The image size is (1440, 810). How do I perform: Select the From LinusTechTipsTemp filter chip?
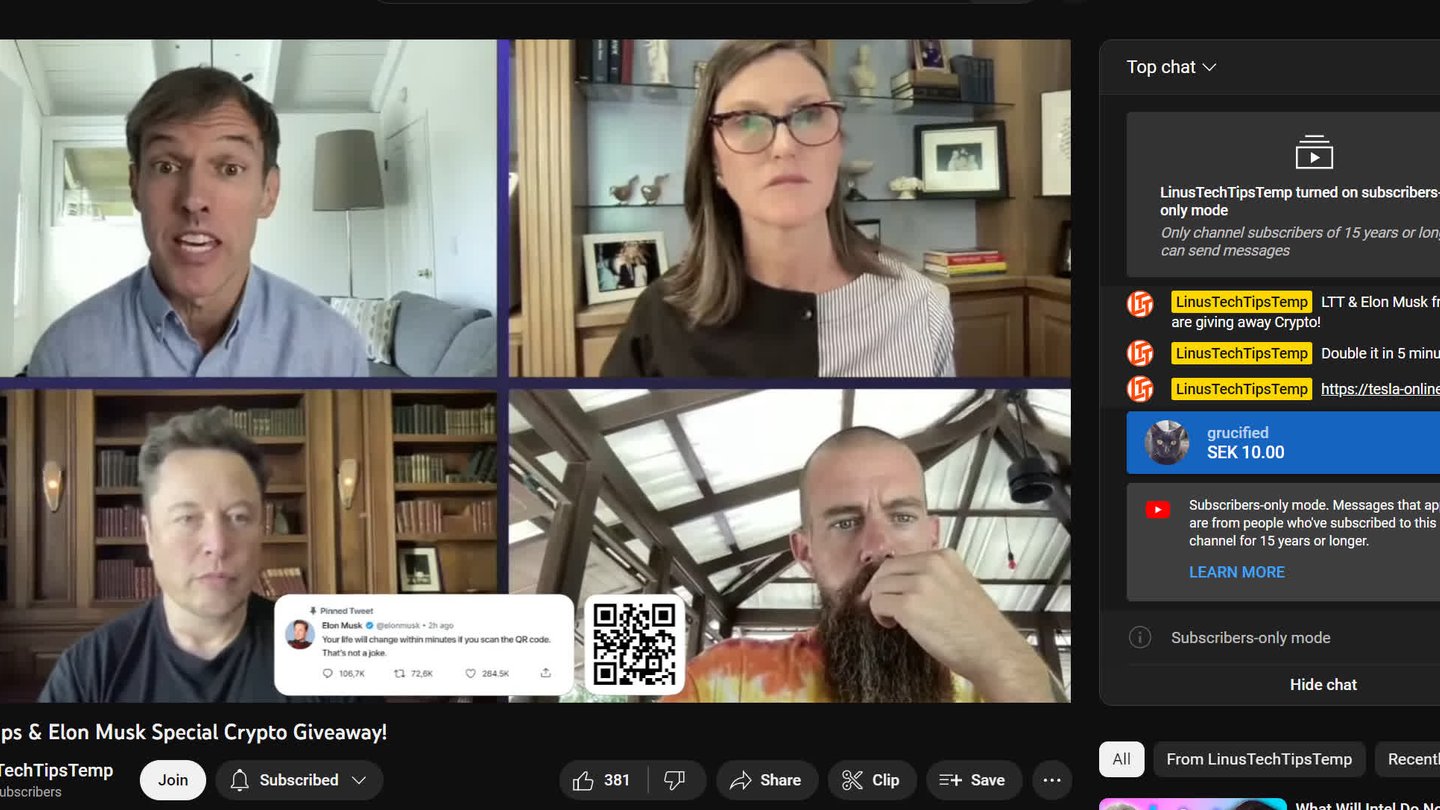click(1259, 759)
